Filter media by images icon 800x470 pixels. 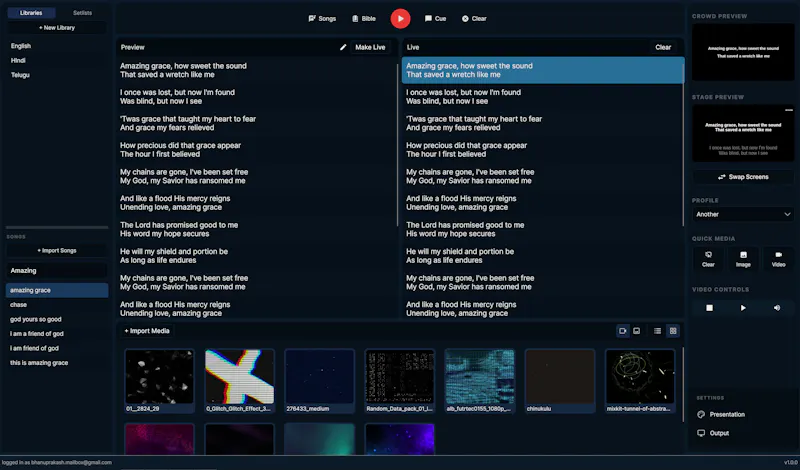pyautogui.click(x=636, y=331)
